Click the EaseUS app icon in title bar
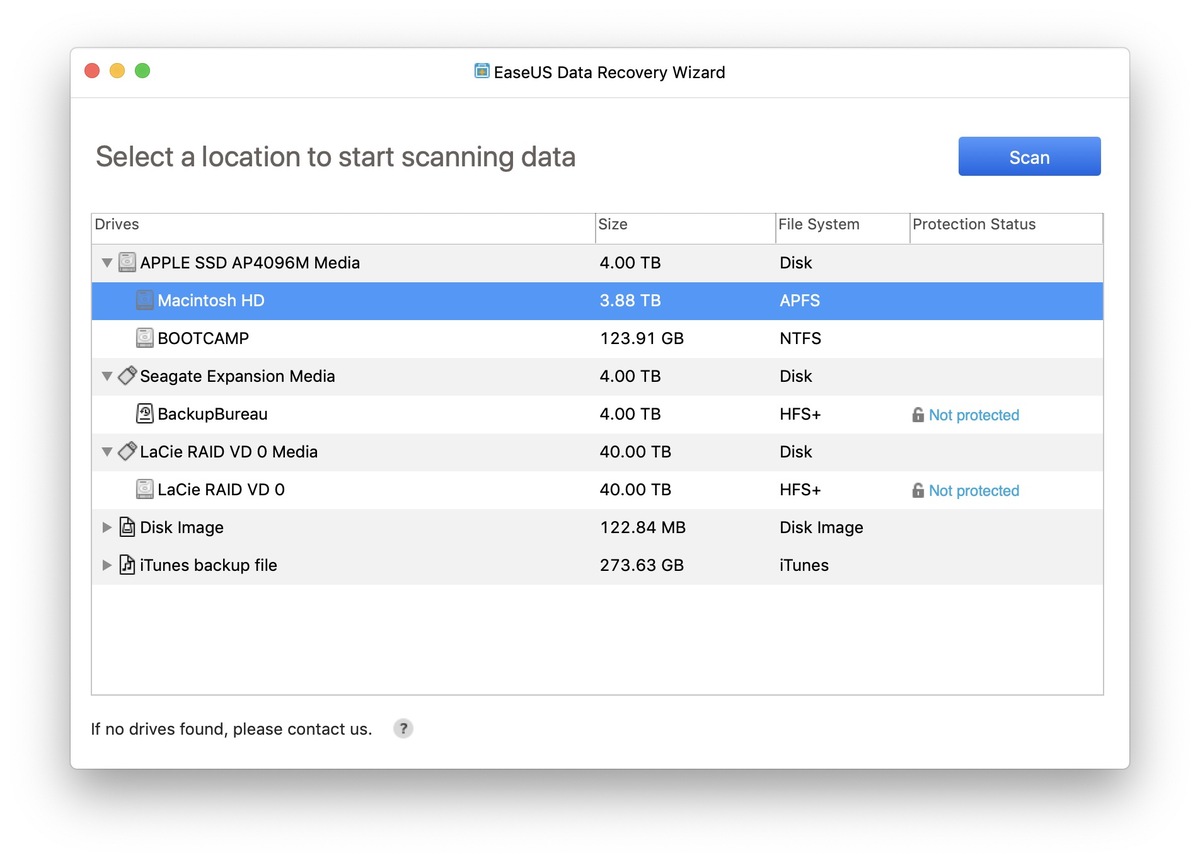This screenshot has height=862, width=1200. tap(482, 72)
